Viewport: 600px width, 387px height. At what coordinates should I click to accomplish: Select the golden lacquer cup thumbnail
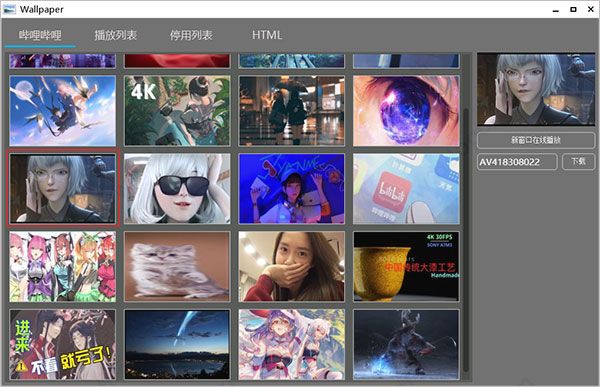click(x=406, y=266)
